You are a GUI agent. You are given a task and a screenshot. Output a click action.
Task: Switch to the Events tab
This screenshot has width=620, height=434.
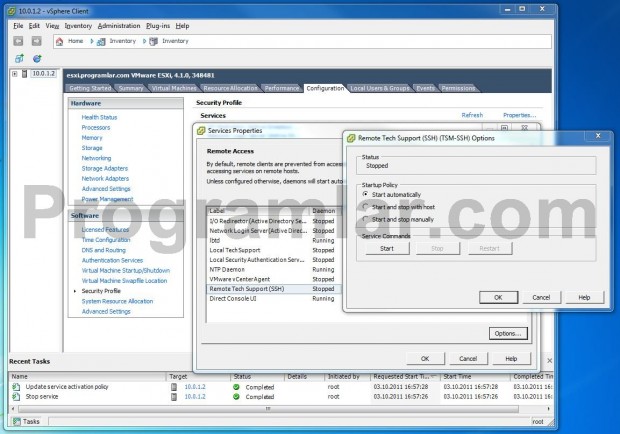tap(425, 88)
